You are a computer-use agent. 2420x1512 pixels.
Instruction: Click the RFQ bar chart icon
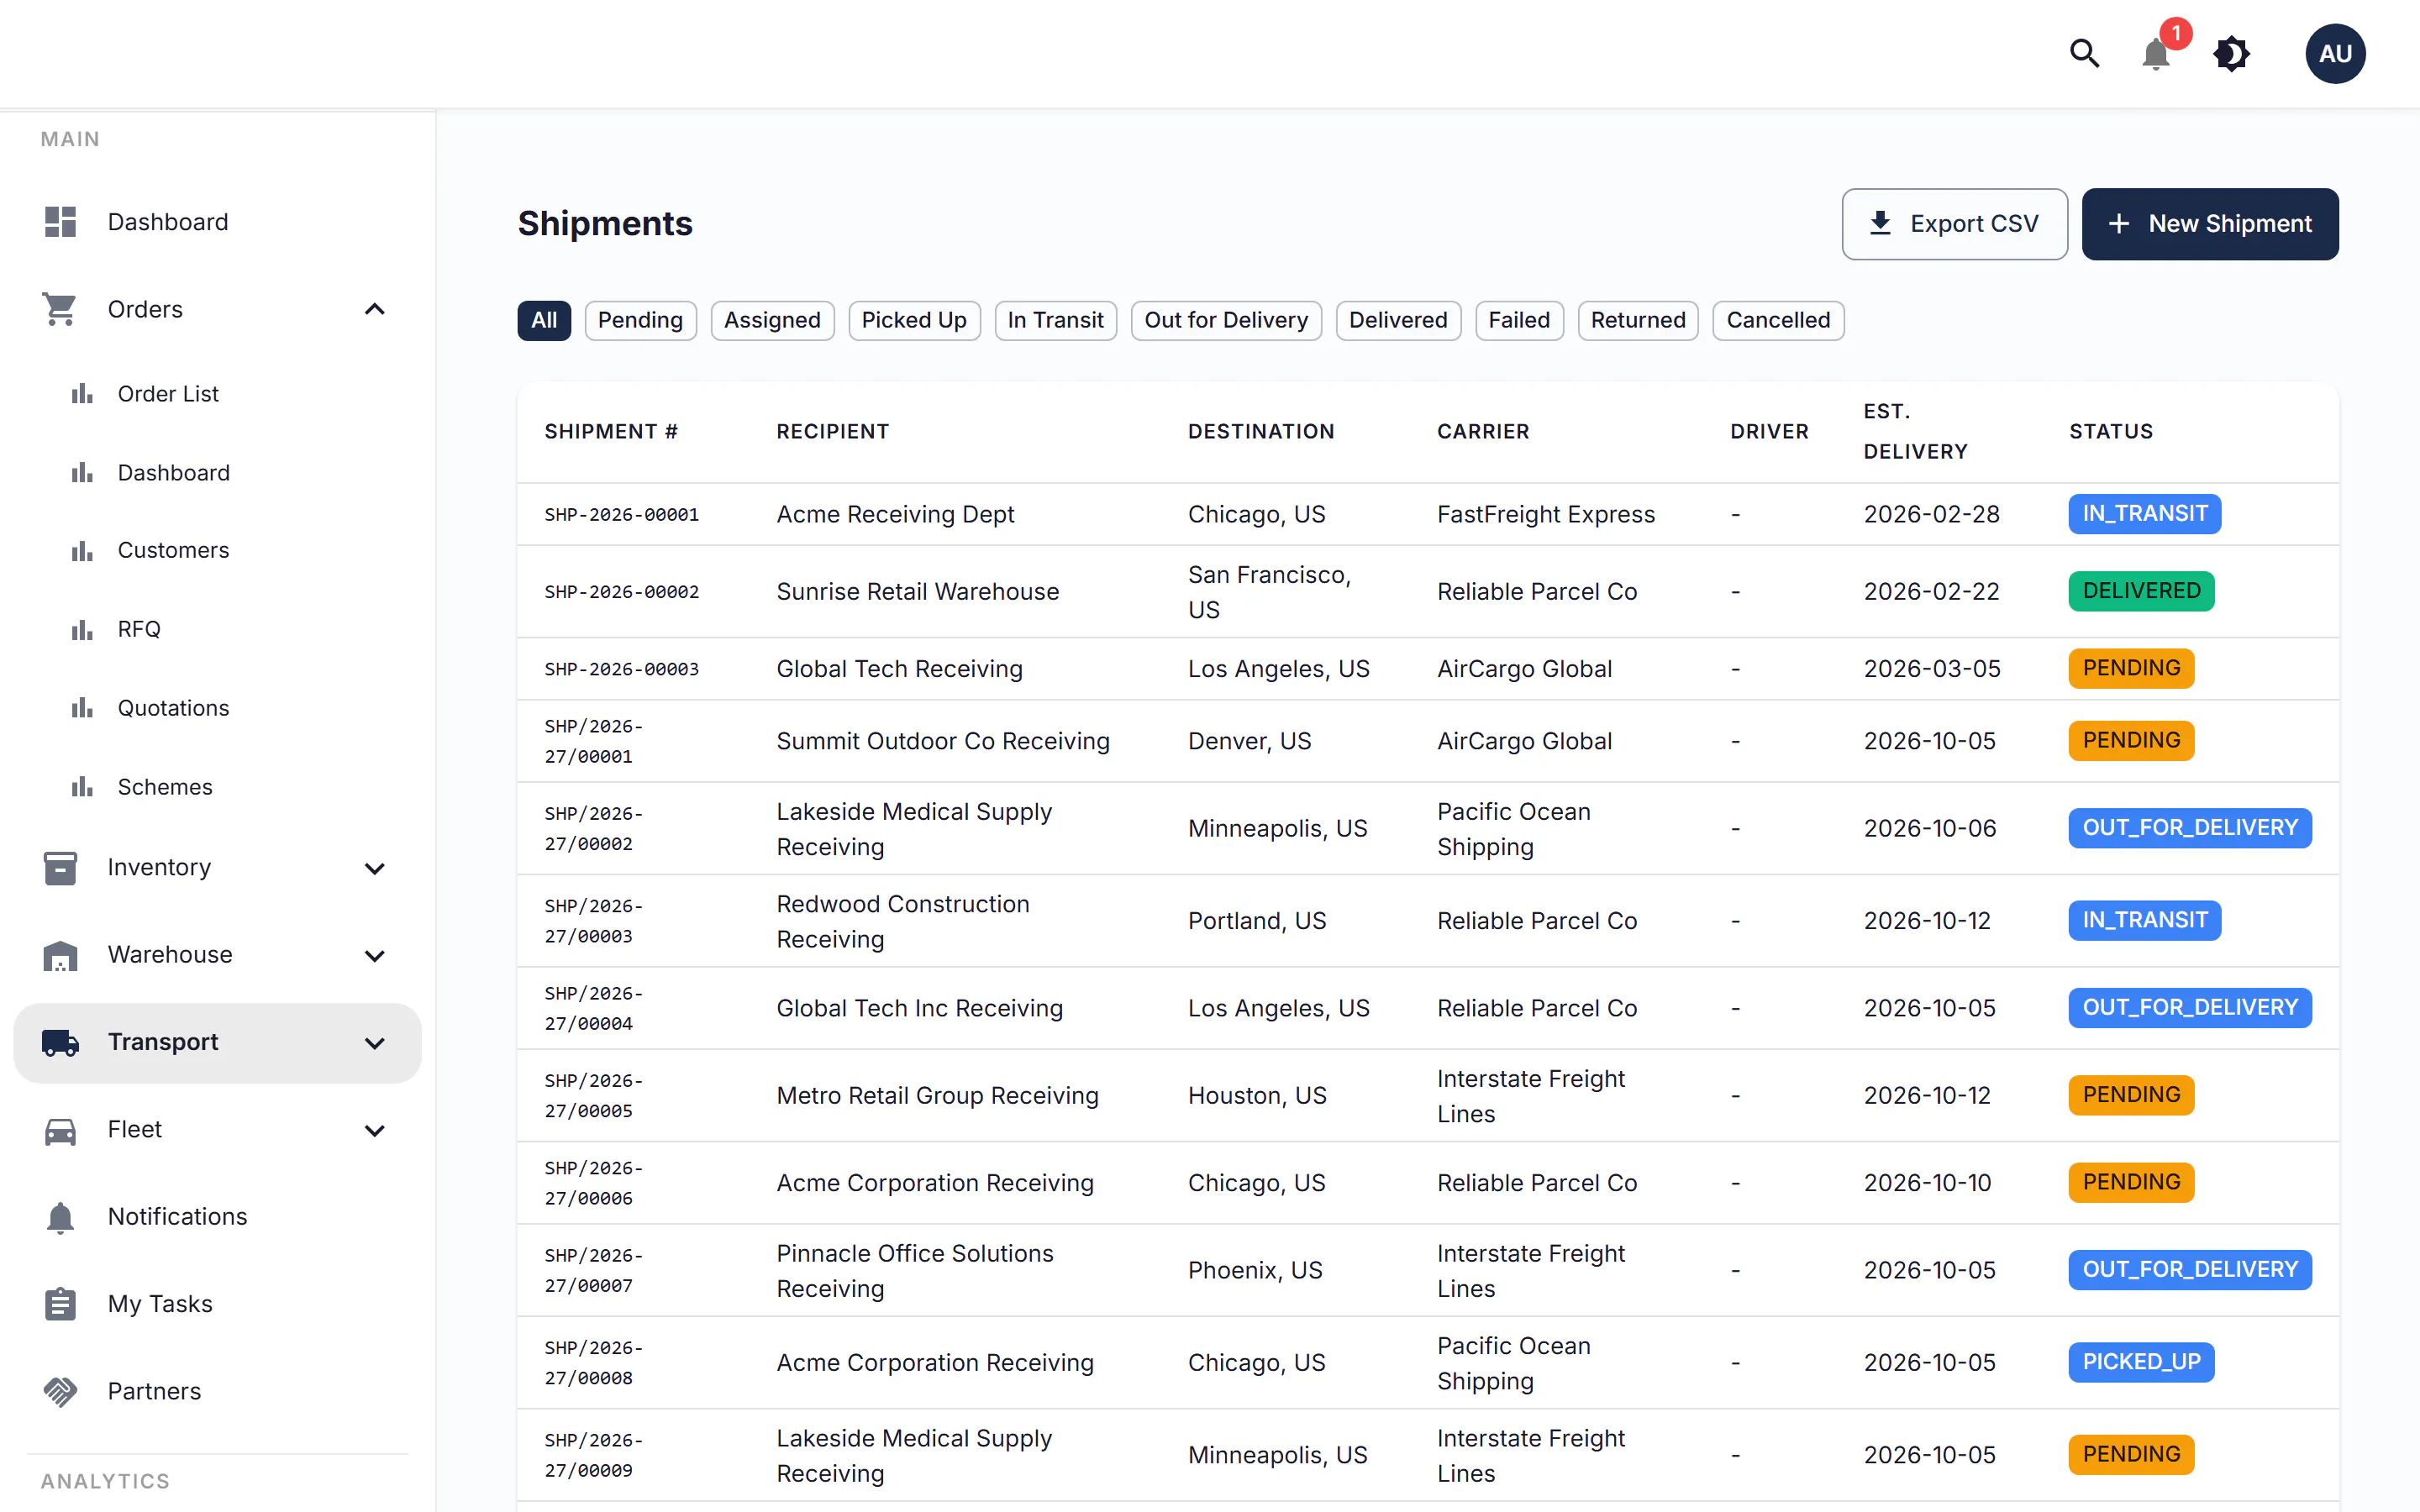point(82,629)
